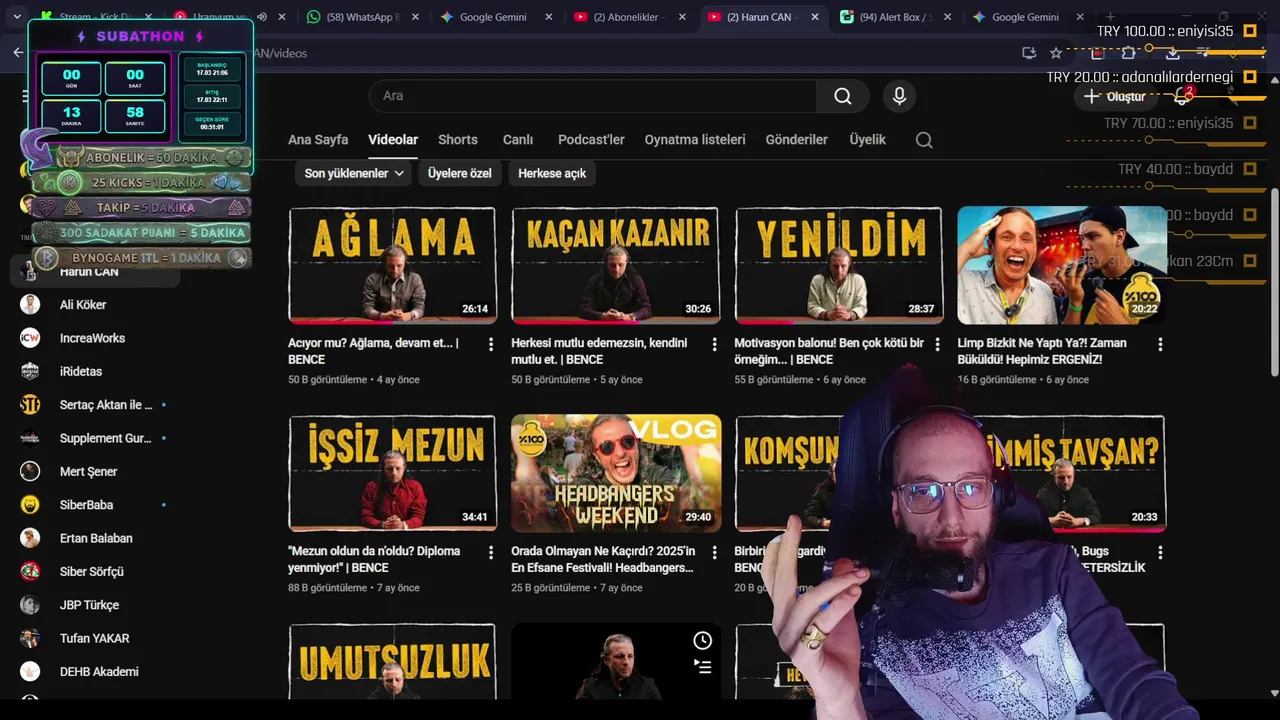1280x720 pixels.
Task: Open video title 'Limp Bizkit Ne Yaptı Ya?!'
Action: (x=1042, y=351)
